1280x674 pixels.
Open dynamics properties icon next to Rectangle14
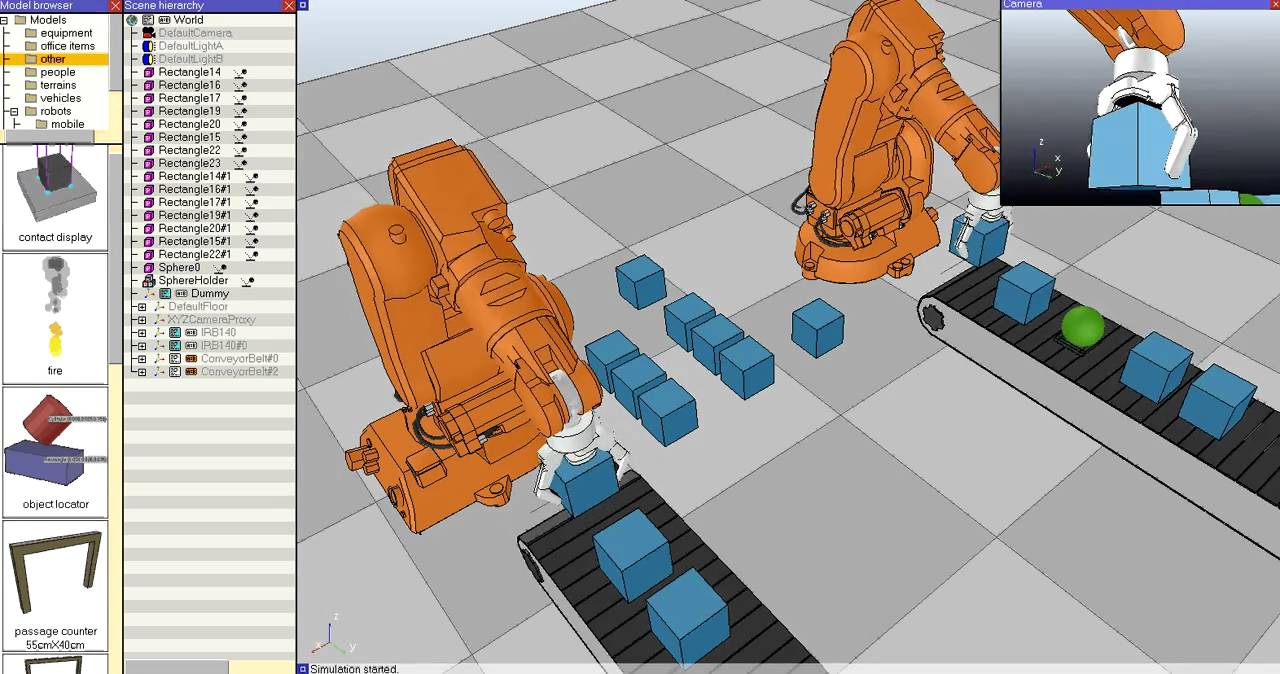click(x=240, y=72)
